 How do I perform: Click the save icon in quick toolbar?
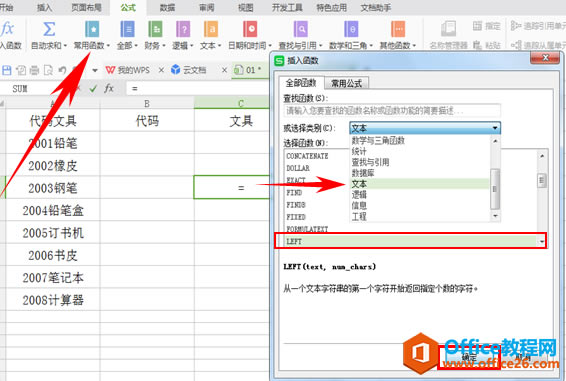click(6, 70)
